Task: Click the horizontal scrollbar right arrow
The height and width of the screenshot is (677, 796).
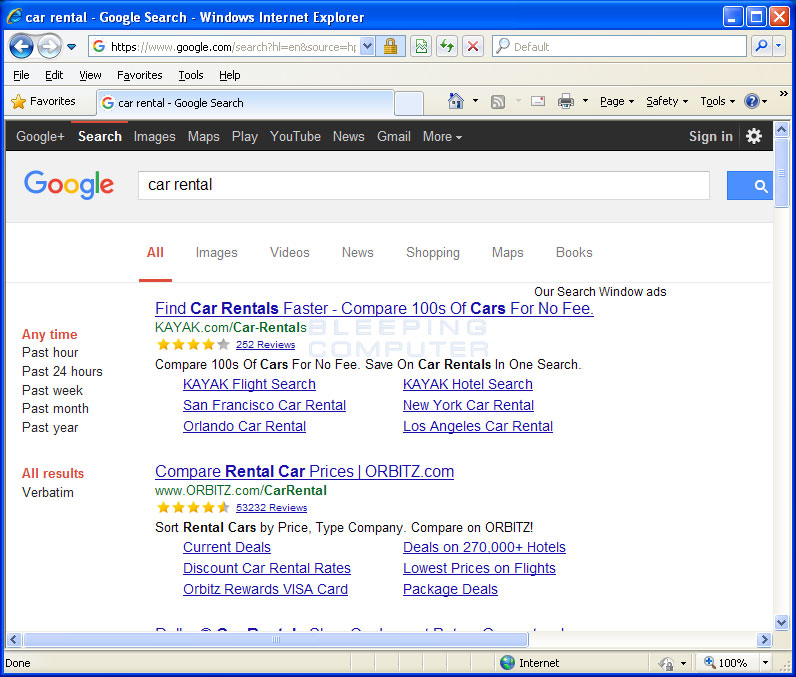Action: click(x=764, y=639)
